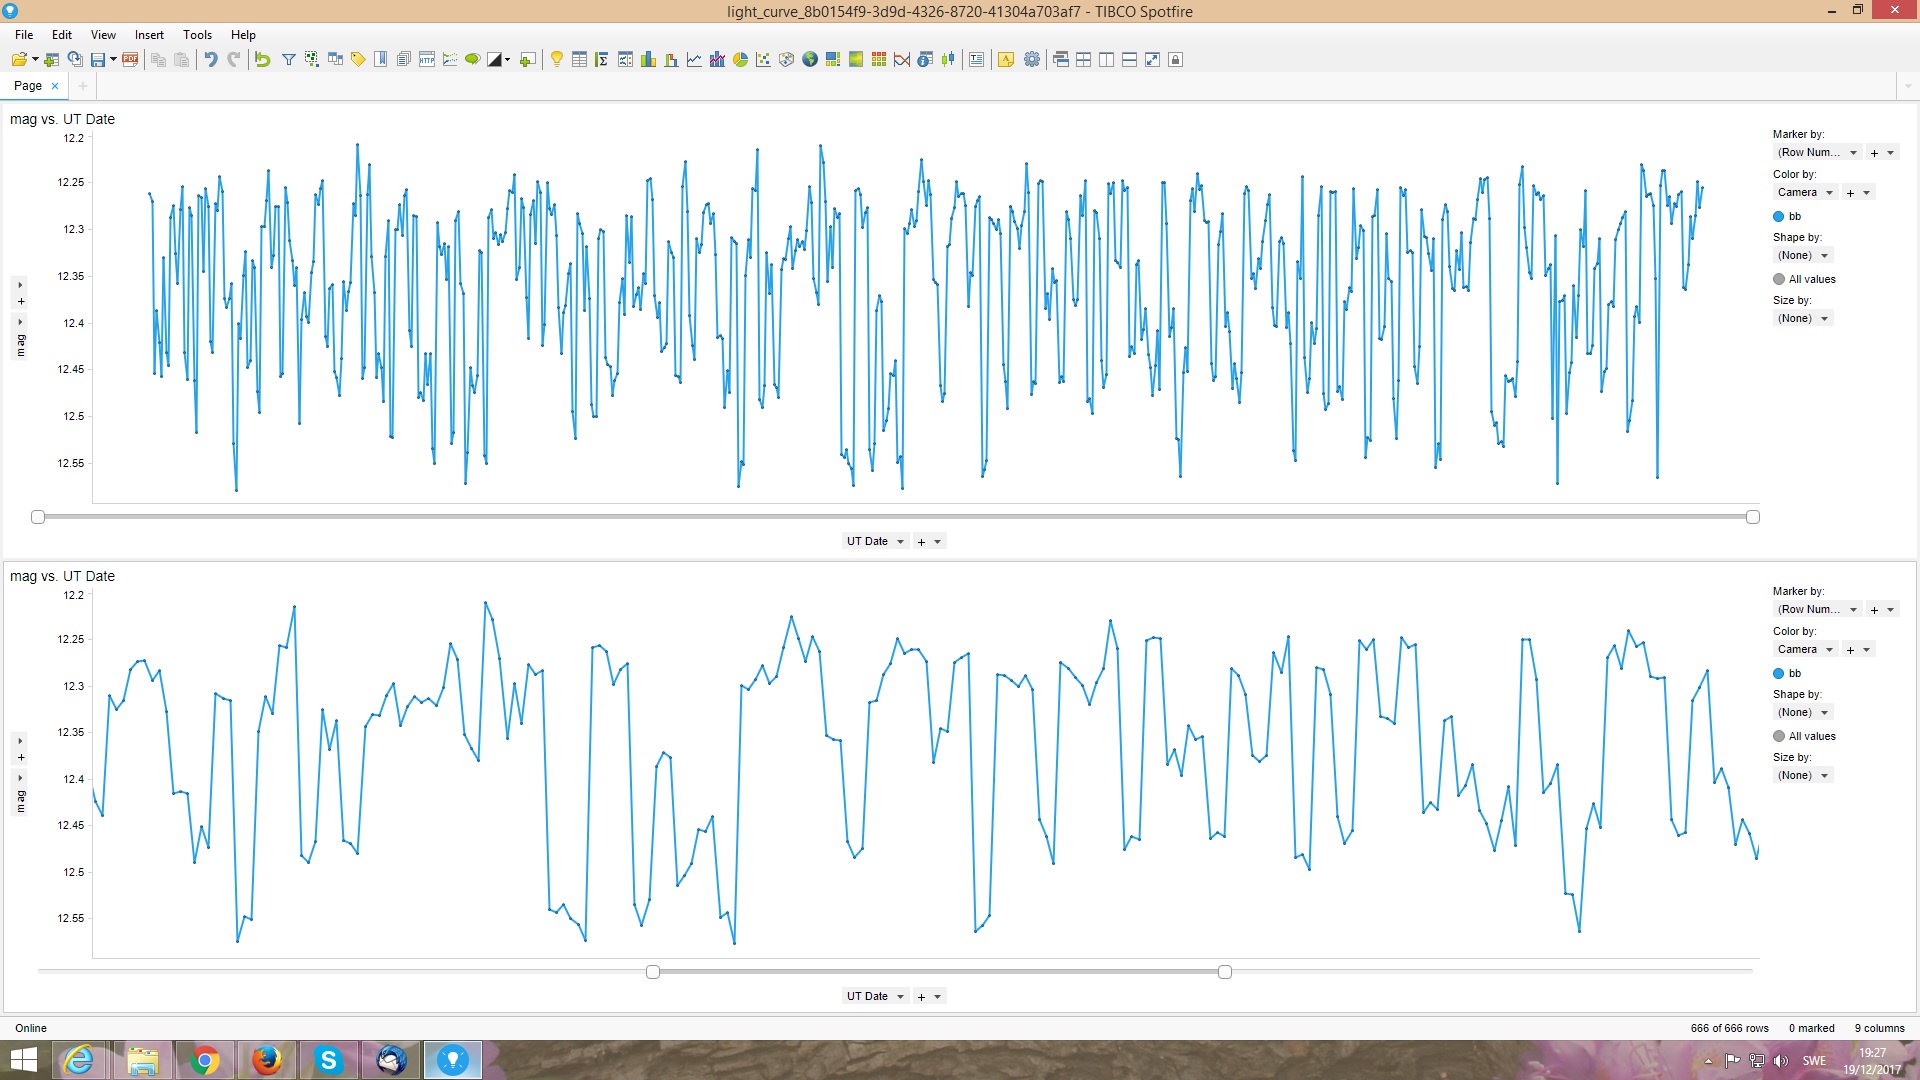Open Firefox from the Windows taskbar

266,1060
